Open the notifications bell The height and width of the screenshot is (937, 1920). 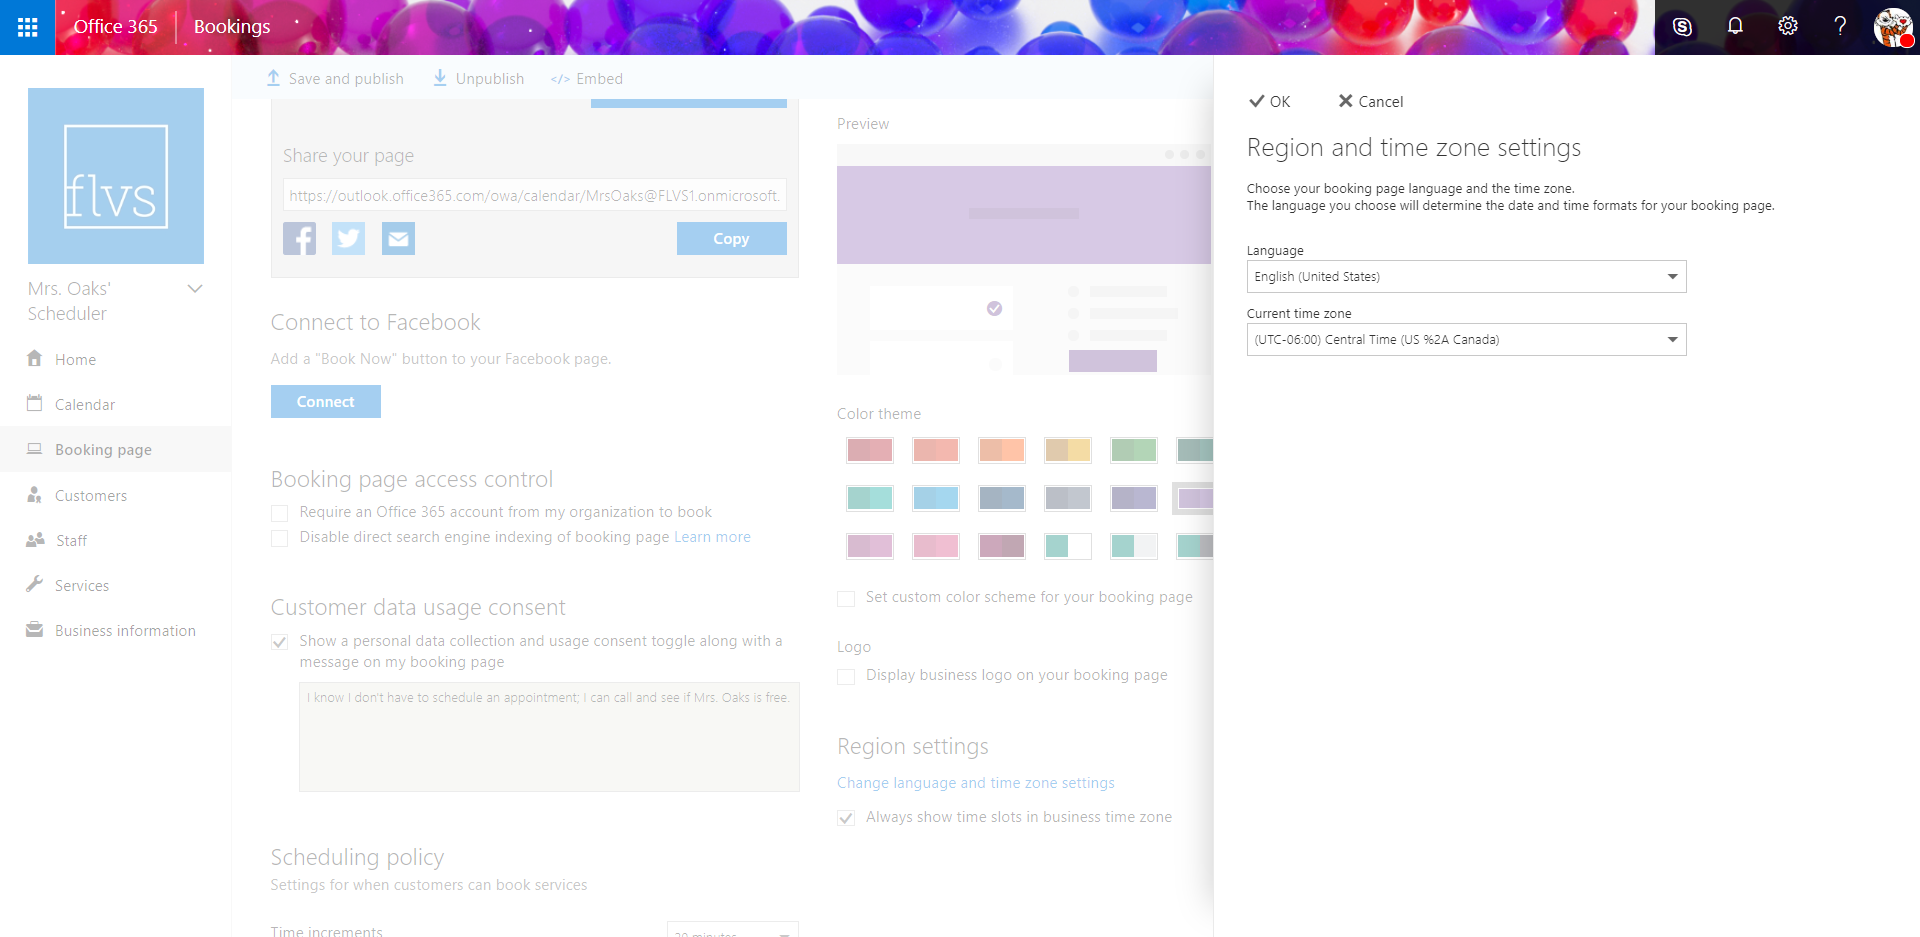[1735, 27]
